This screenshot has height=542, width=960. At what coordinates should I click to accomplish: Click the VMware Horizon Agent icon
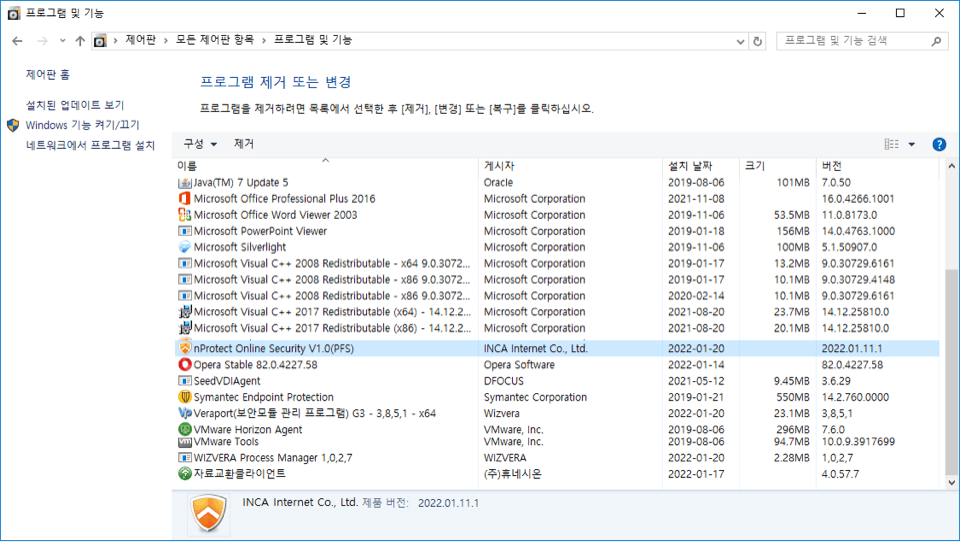(x=184, y=430)
